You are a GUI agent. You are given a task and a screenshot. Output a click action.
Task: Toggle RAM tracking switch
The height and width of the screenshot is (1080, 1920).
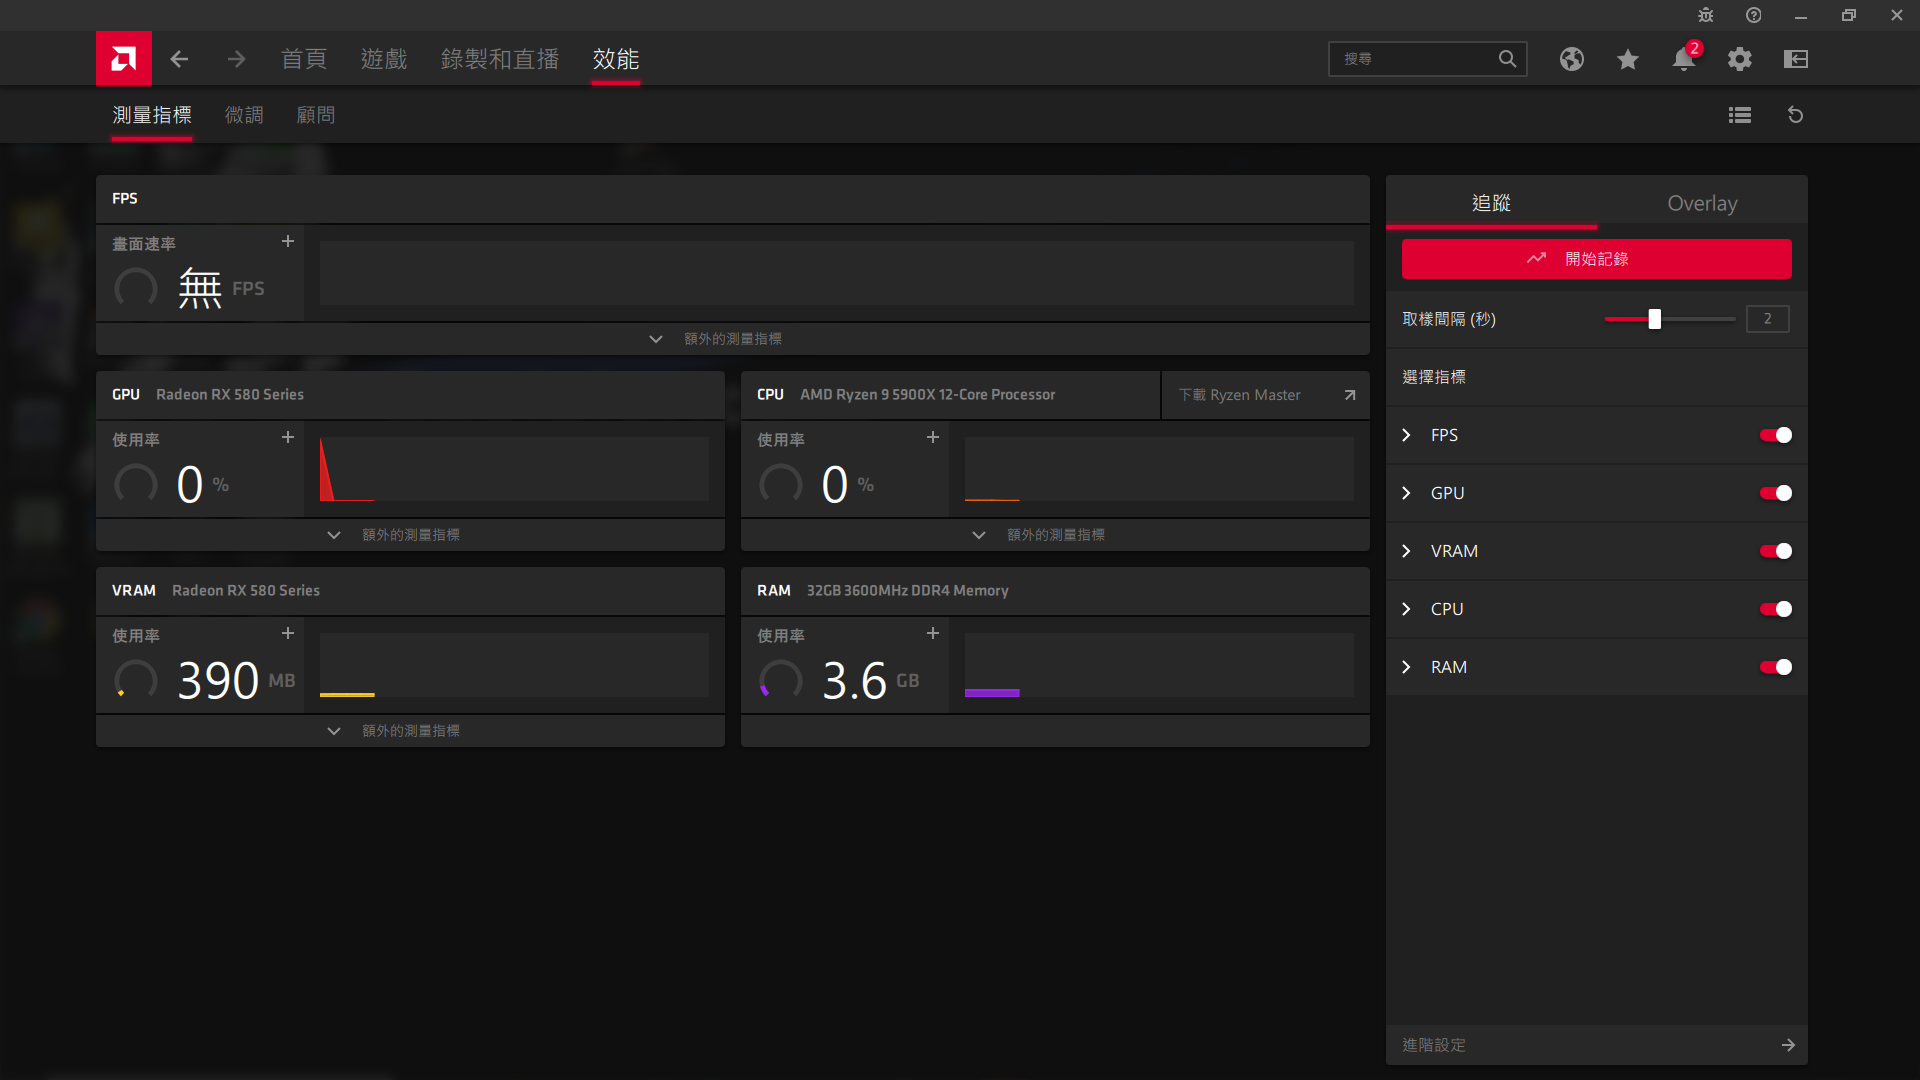1776,667
